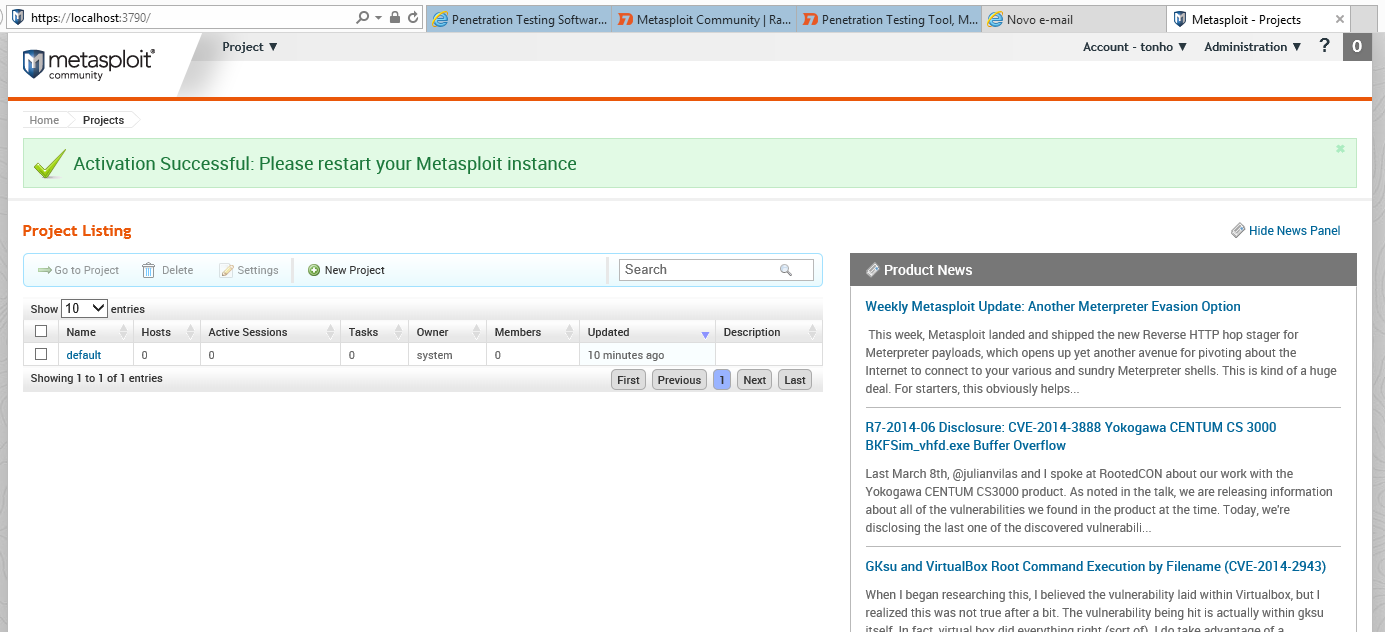Tick the select-all checkbox in the table header
The height and width of the screenshot is (632, 1385).
[x=41, y=331]
